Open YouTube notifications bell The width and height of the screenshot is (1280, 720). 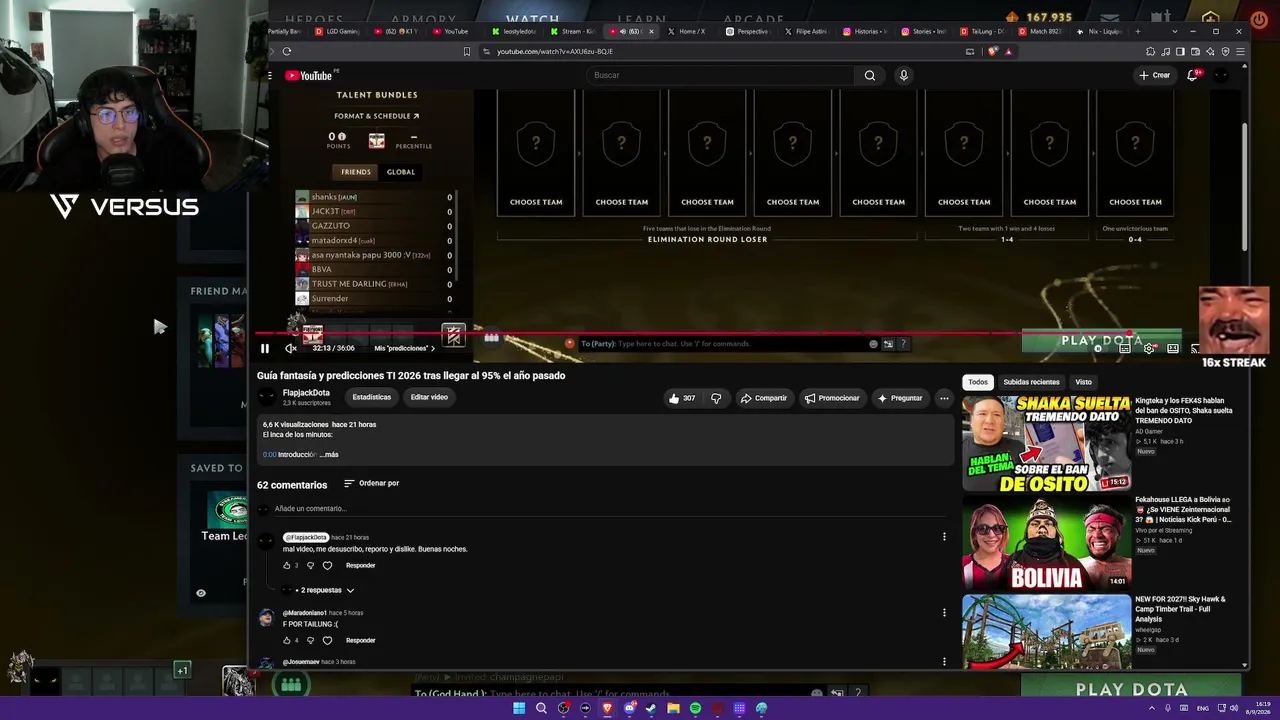coord(1193,75)
